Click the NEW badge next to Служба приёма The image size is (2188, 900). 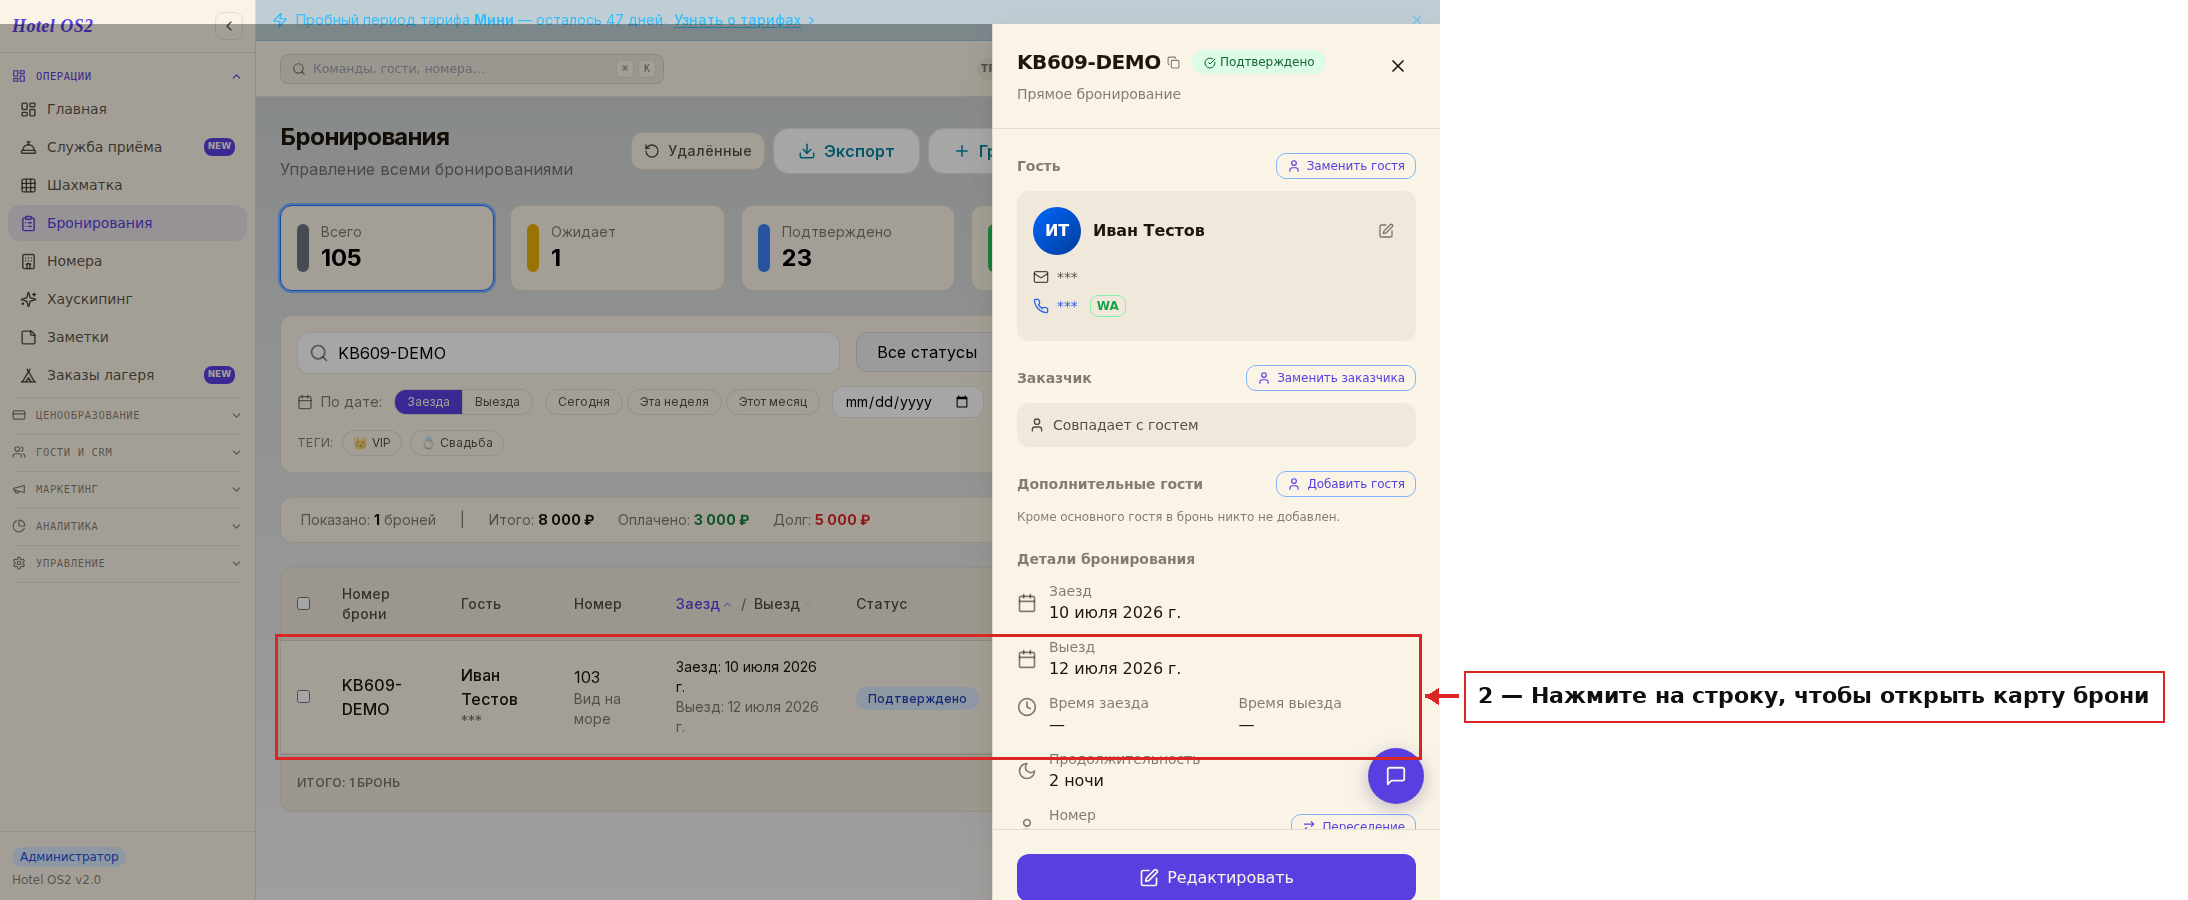pyautogui.click(x=220, y=147)
